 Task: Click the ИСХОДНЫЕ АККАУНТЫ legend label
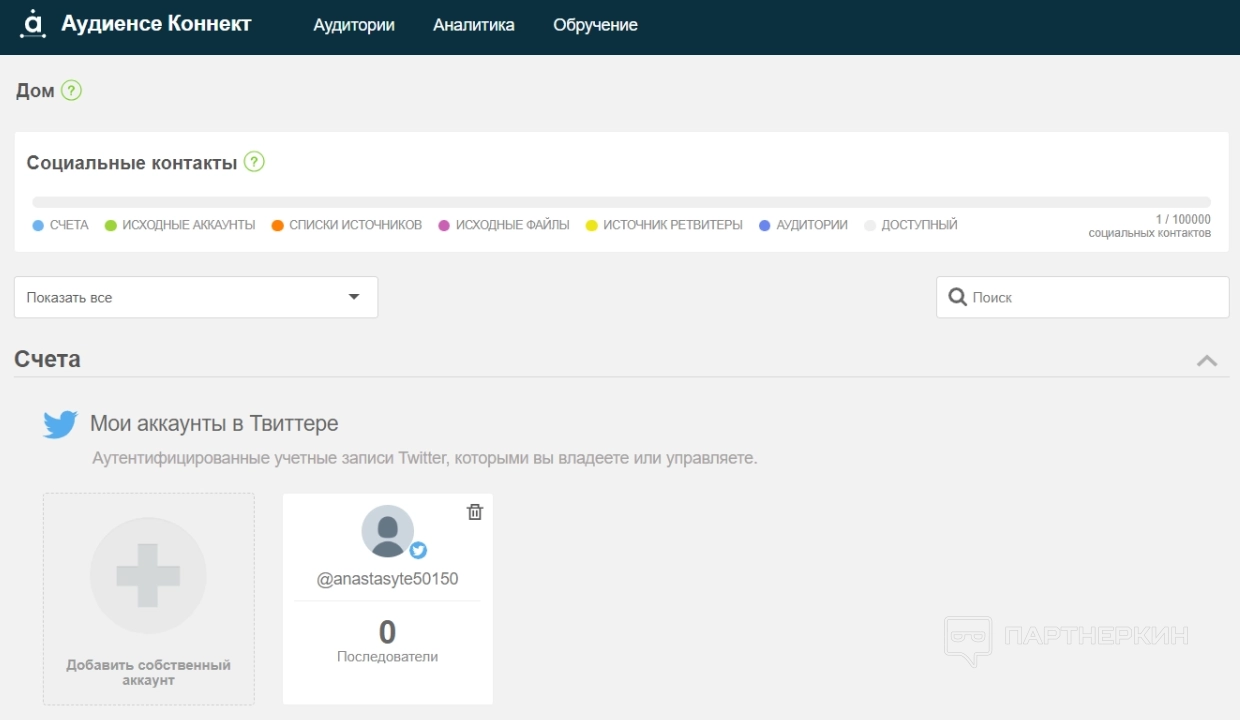coord(189,226)
